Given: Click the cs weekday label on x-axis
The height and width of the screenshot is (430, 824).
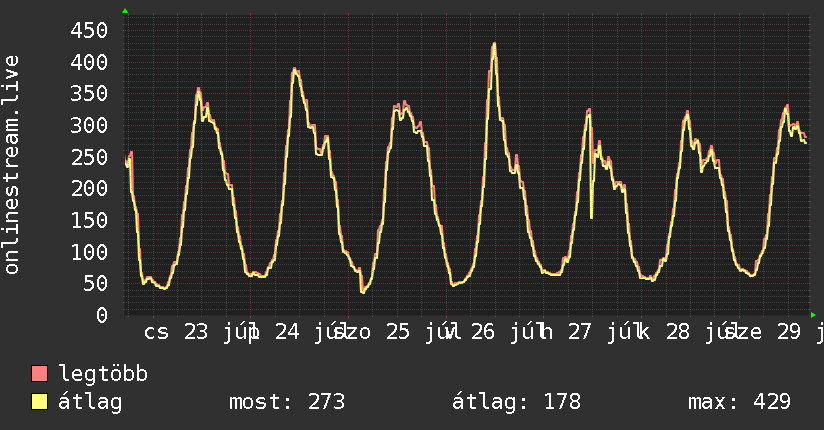Looking at the screenshot, I should pyautogui.click(x=156, y=333).
